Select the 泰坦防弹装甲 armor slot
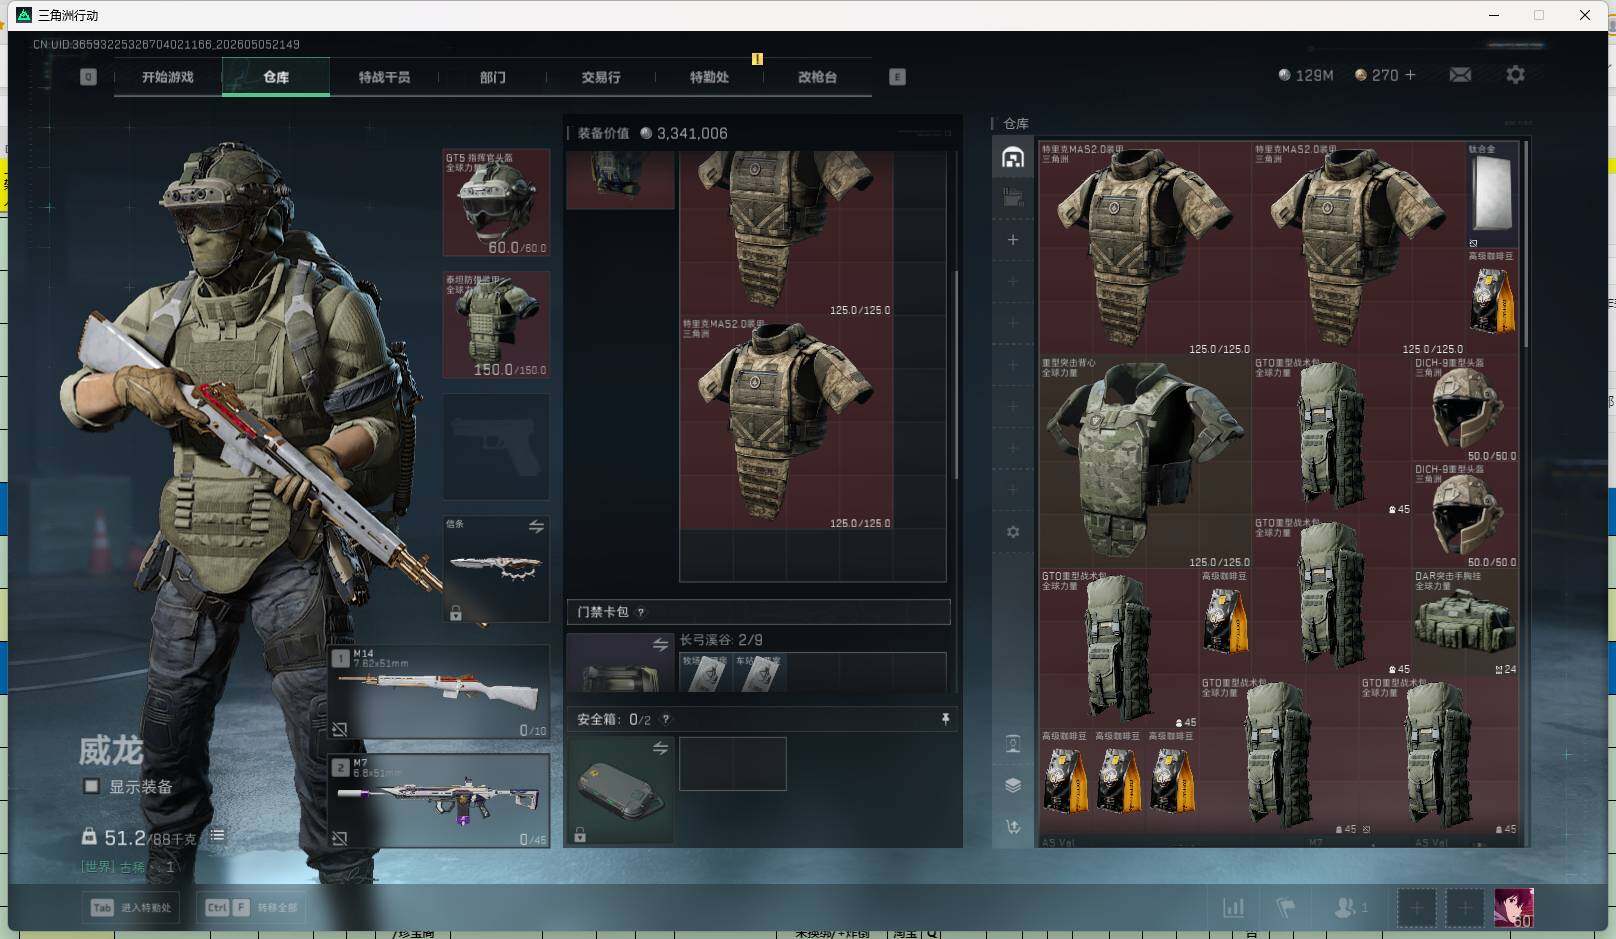 click(496, 325)
